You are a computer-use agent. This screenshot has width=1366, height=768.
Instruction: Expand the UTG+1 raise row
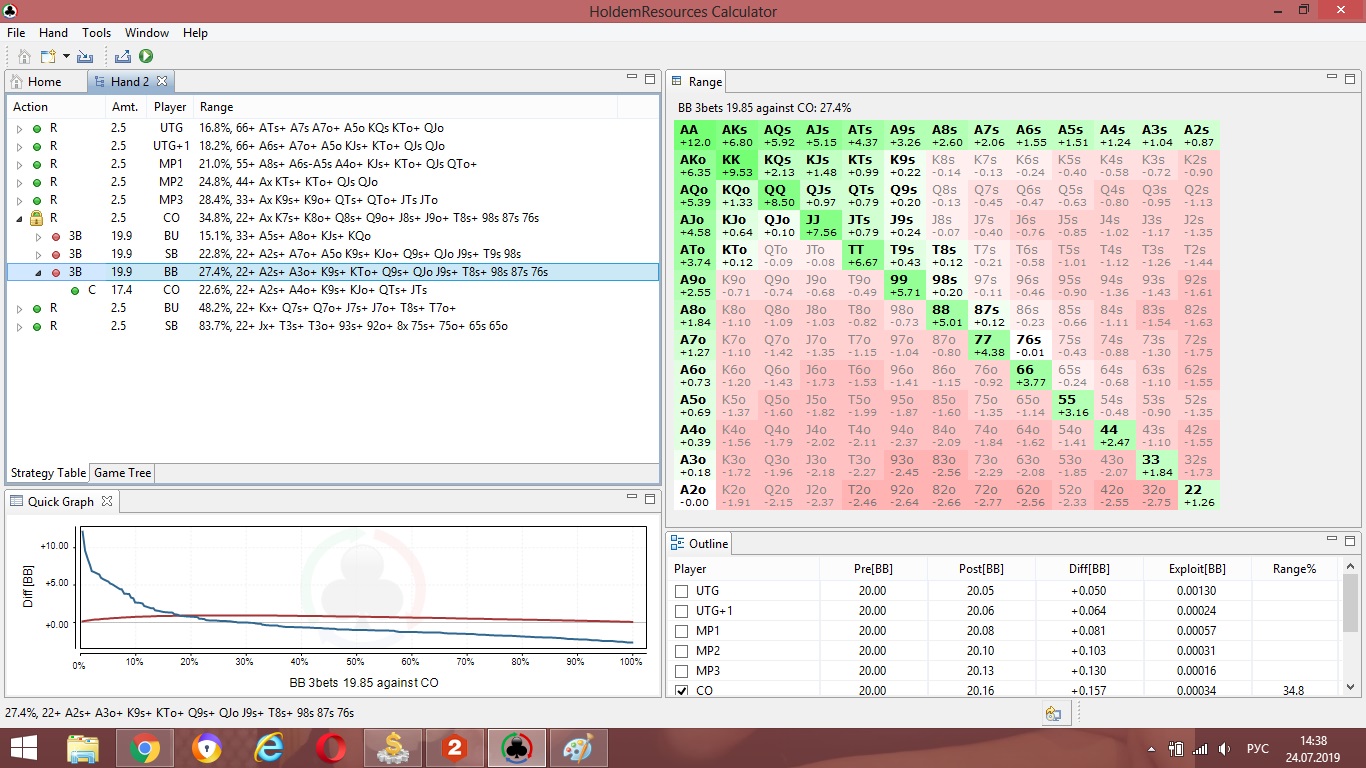(x=19, y=146)
